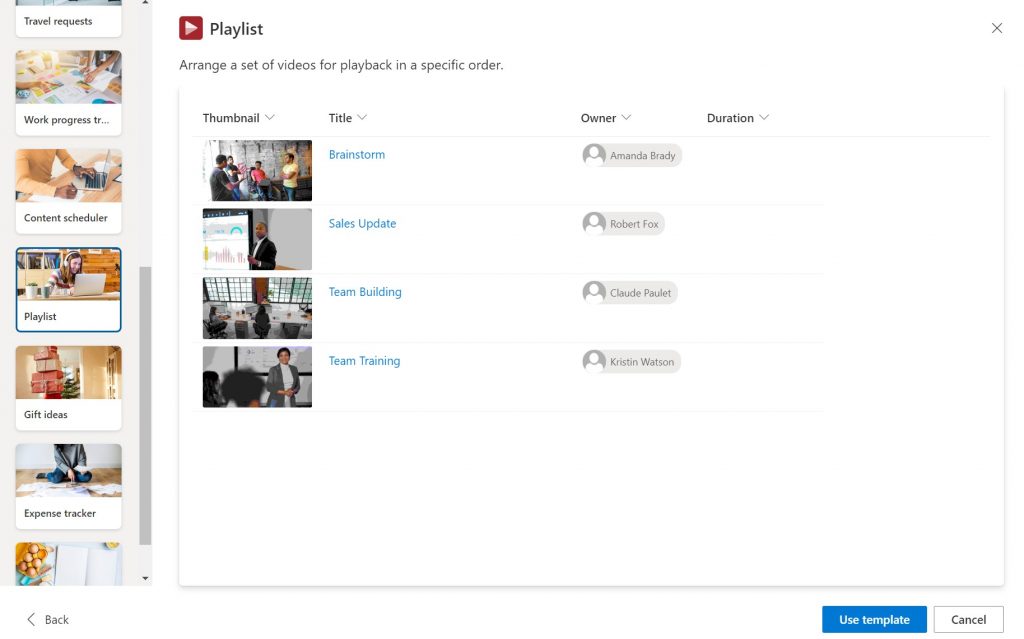Viewport: 1024px width, 639px height.
Task: Select the Gift ideas template thumbnail
Action: (x=68, y=371)
